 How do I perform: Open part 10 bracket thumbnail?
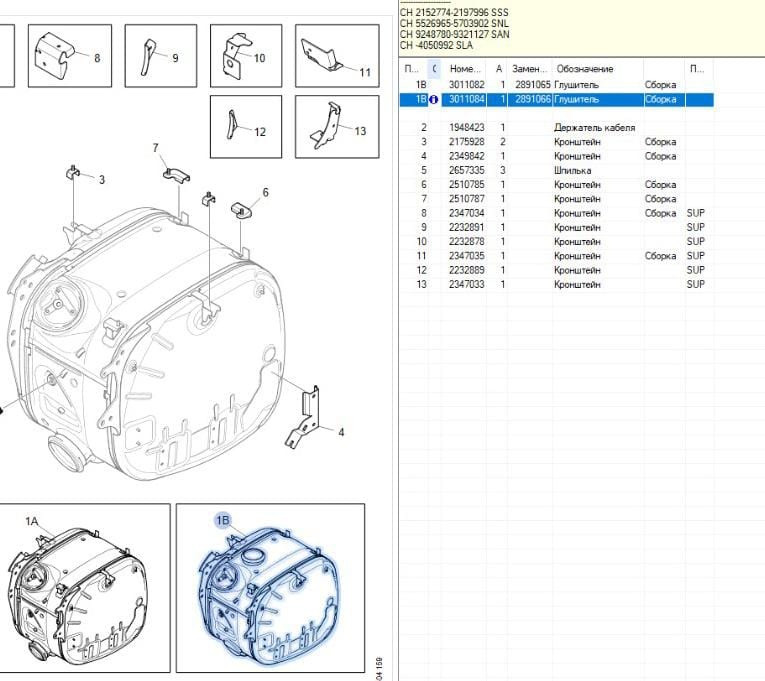coord(246,55)
